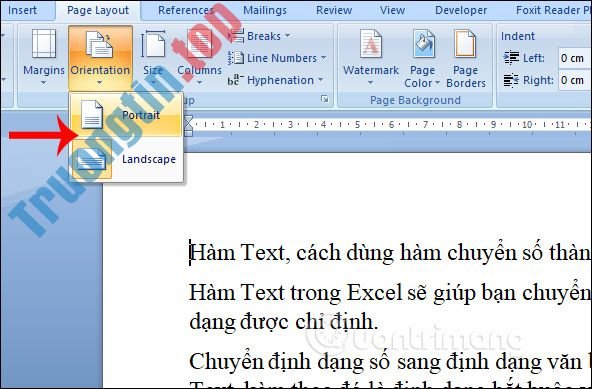The height and width of the screenshot is (389, 592).
Task: Click the horizontal ruler at mark 5
Action: pyautogui.click(x=357, y=124)
